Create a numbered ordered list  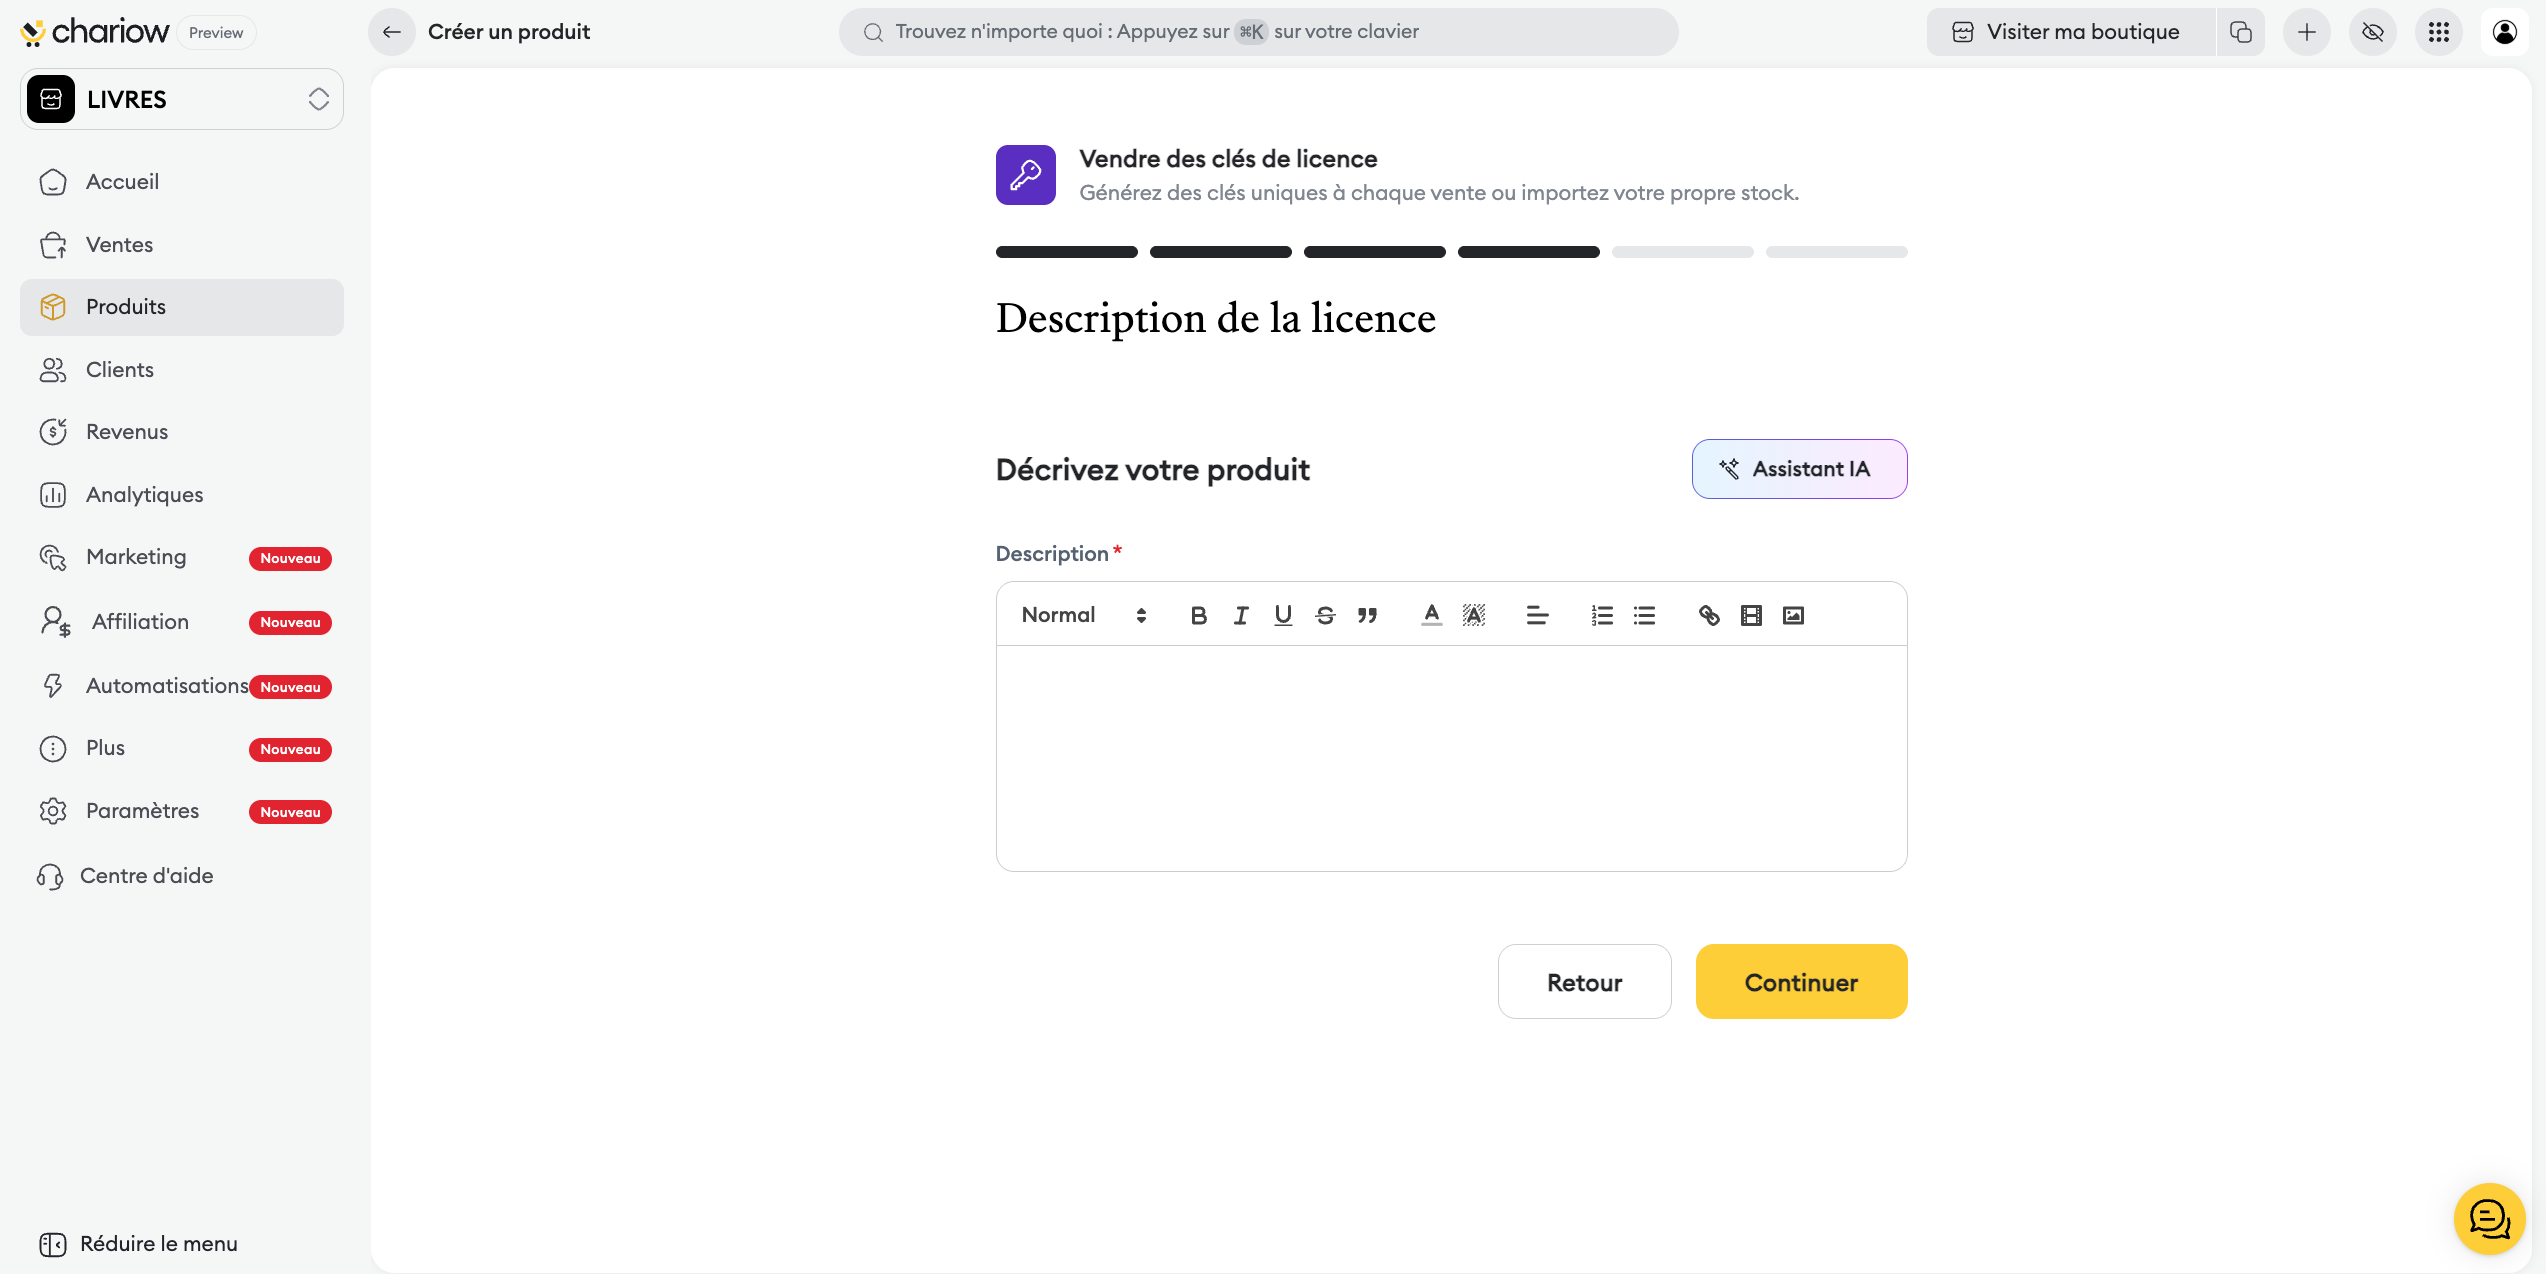[x=1602, y=615]
